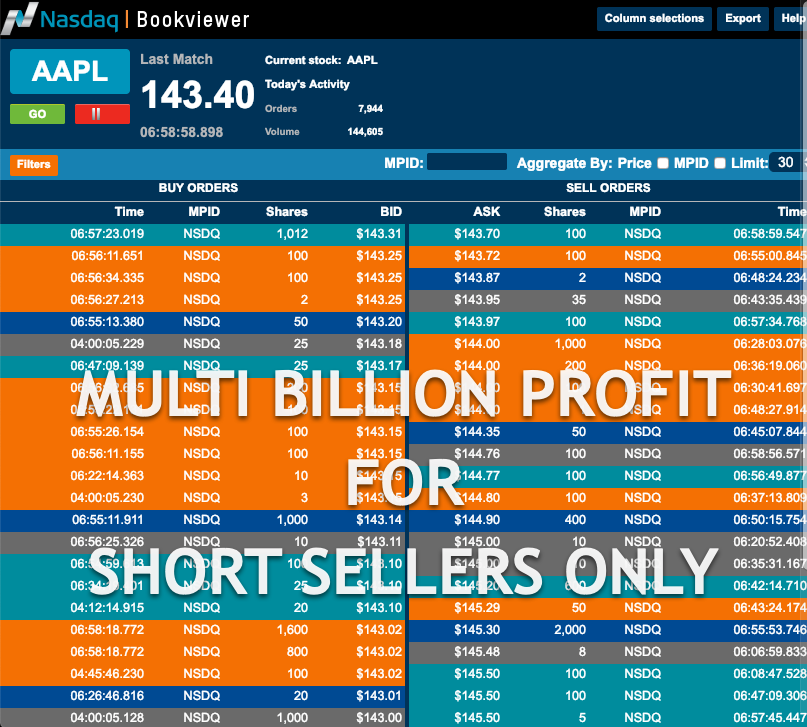This screenshot has width=807, height=727.
Task: Open the Help button
Action: [x=792, y=19]
